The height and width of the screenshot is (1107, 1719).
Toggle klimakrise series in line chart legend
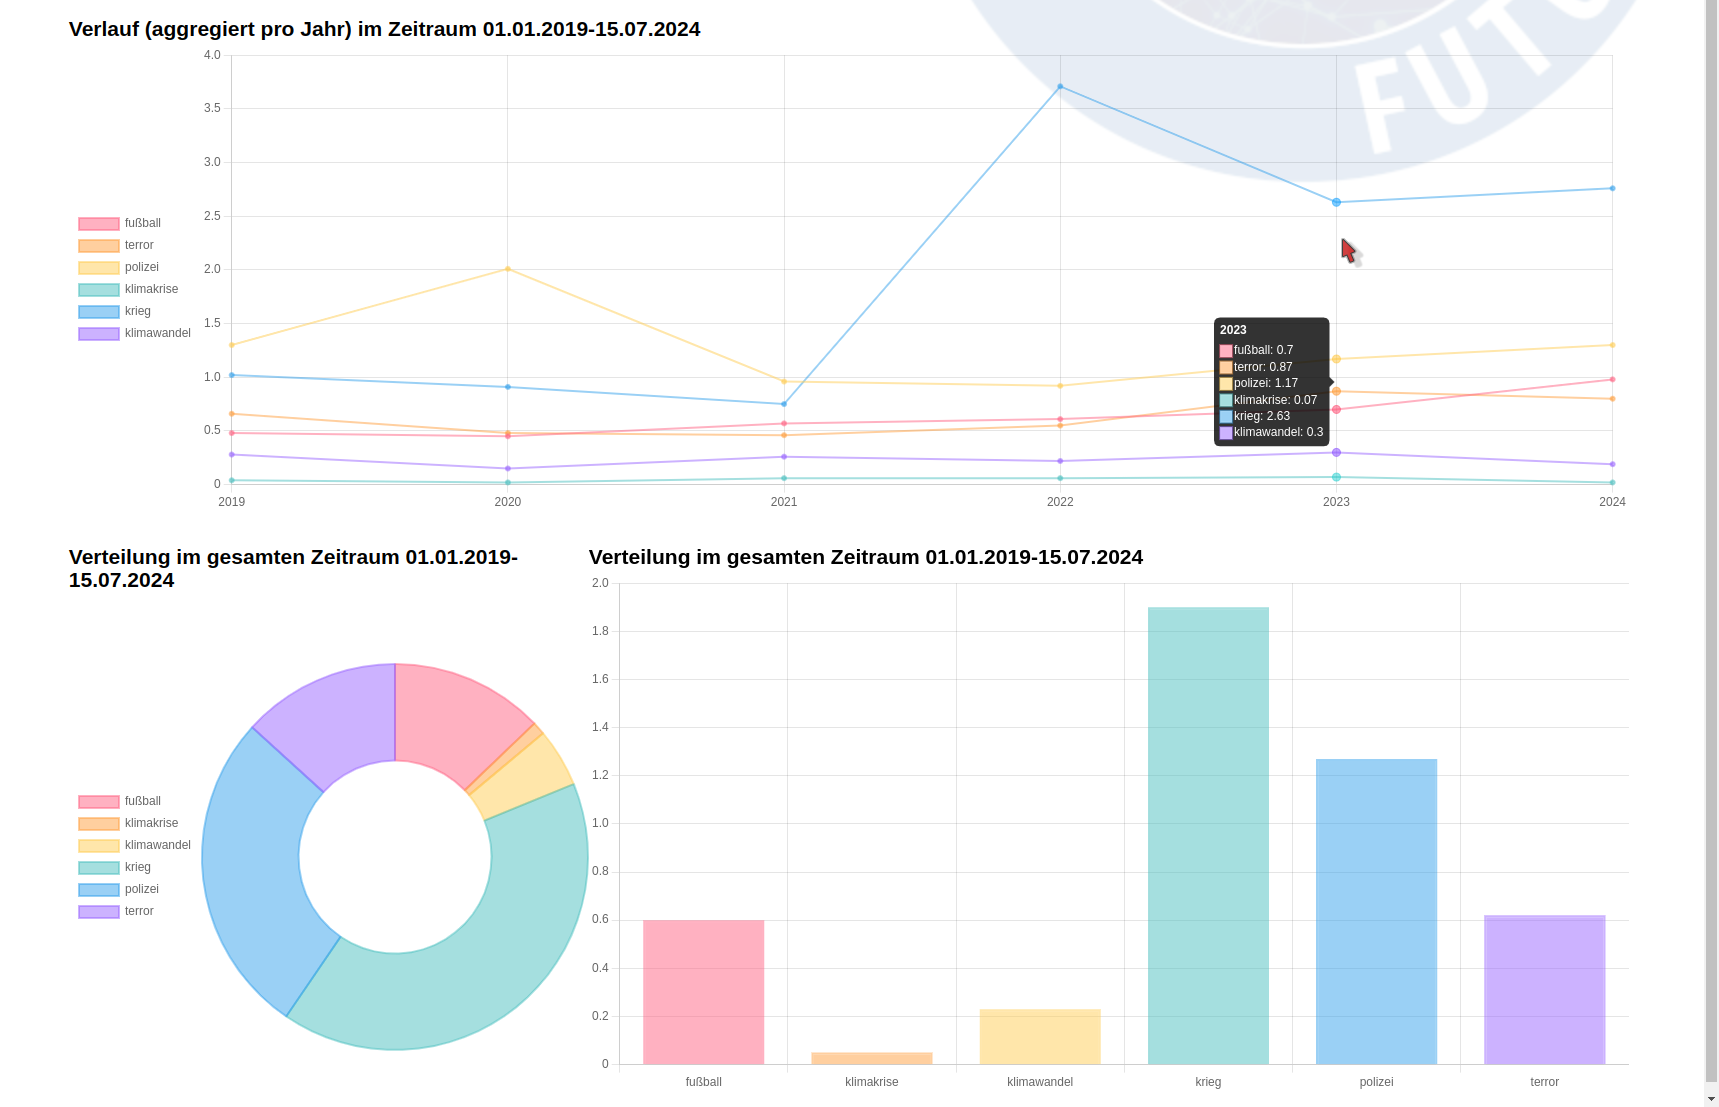[128, 289]
